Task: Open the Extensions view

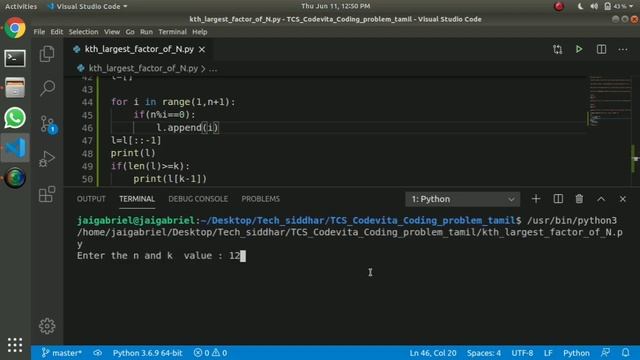Action: point(47,194)
